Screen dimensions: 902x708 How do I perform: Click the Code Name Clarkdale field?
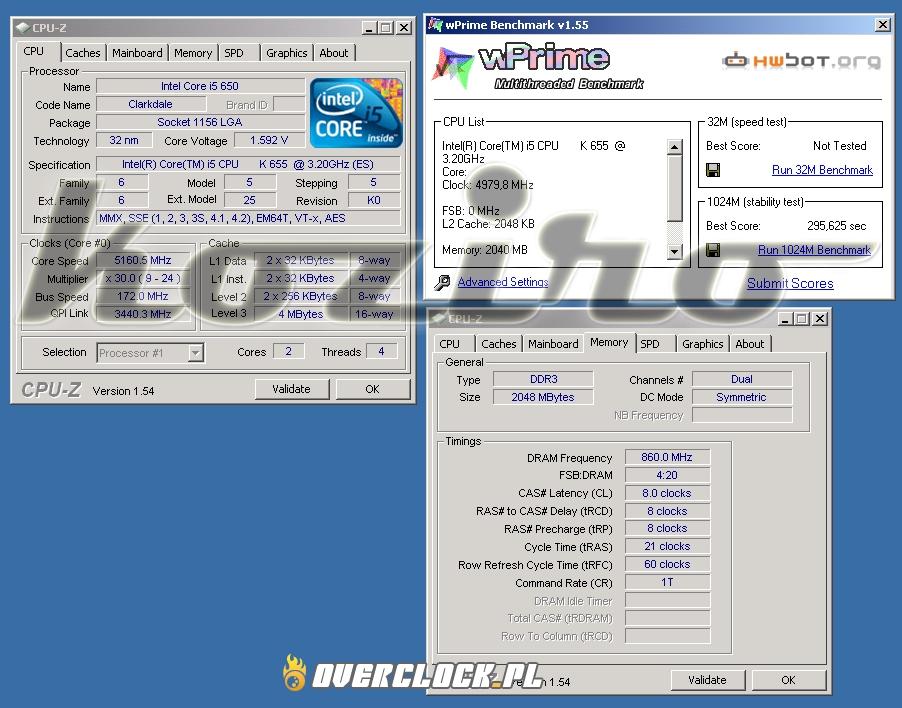point(151,104)
